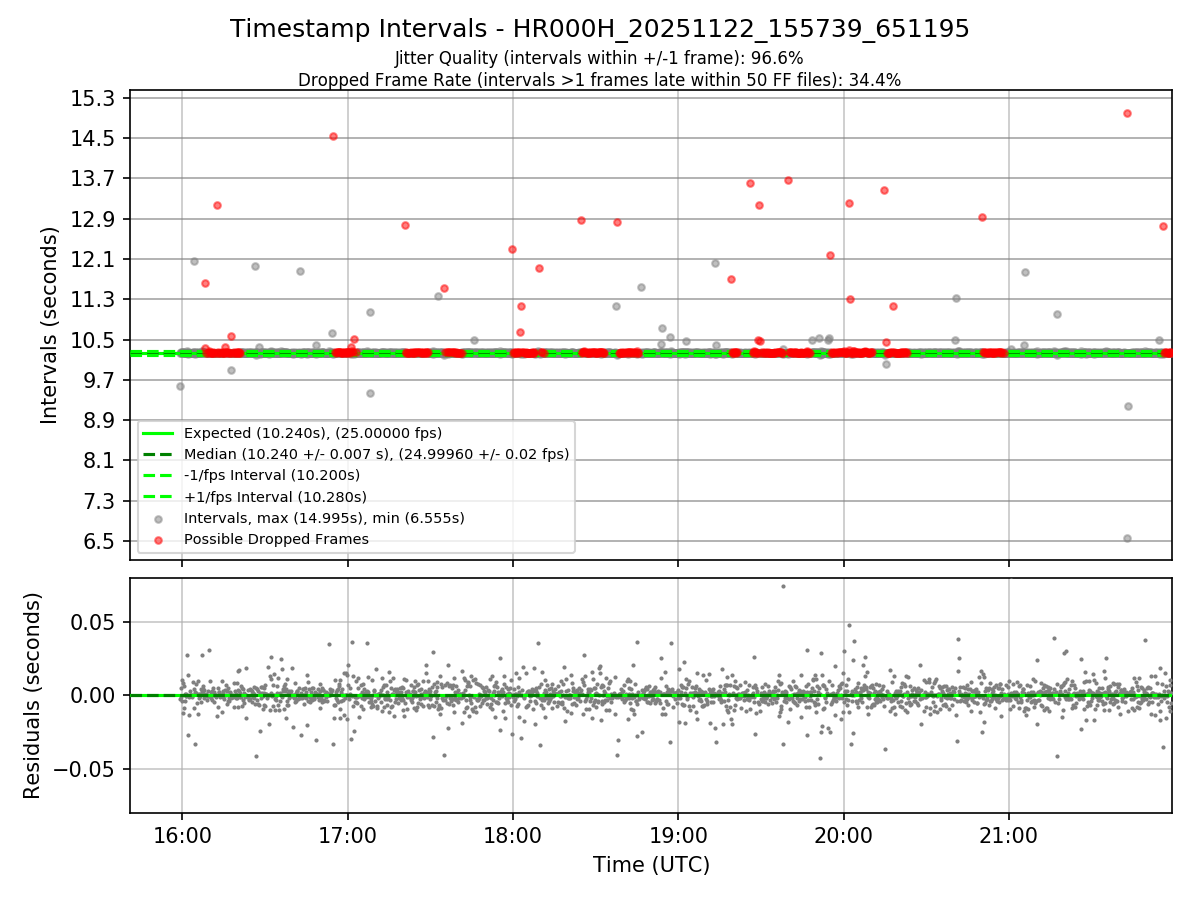Image resolution: width=1200 pixels, height=900 pixels.
Task: Select legend entry '-1/fps Interval (10.200s)'
Action: point(272,475)
